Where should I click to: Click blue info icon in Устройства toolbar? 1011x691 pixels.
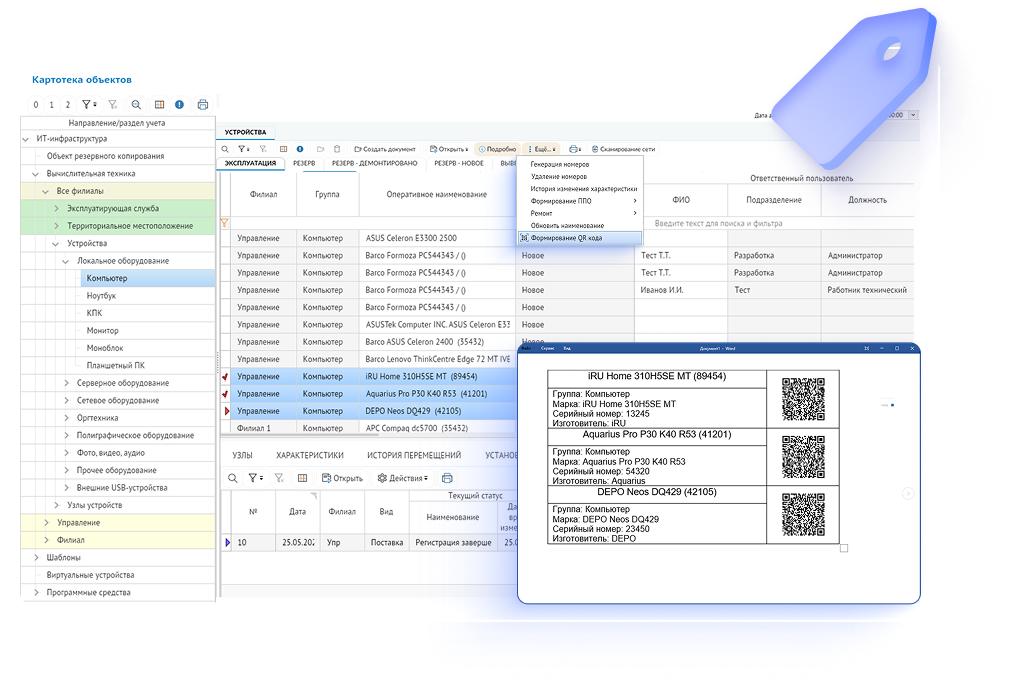click(300, 149)
